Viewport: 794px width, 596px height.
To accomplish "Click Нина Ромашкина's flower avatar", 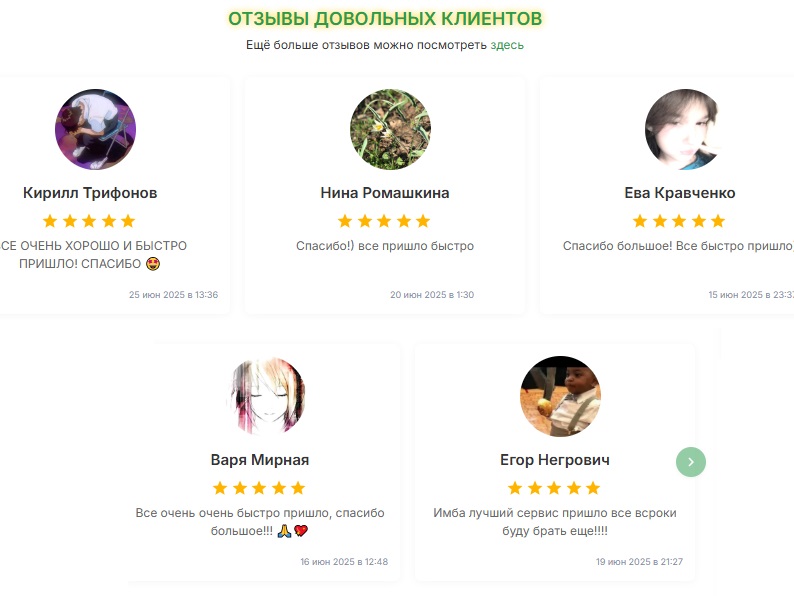I will (390, 130).
